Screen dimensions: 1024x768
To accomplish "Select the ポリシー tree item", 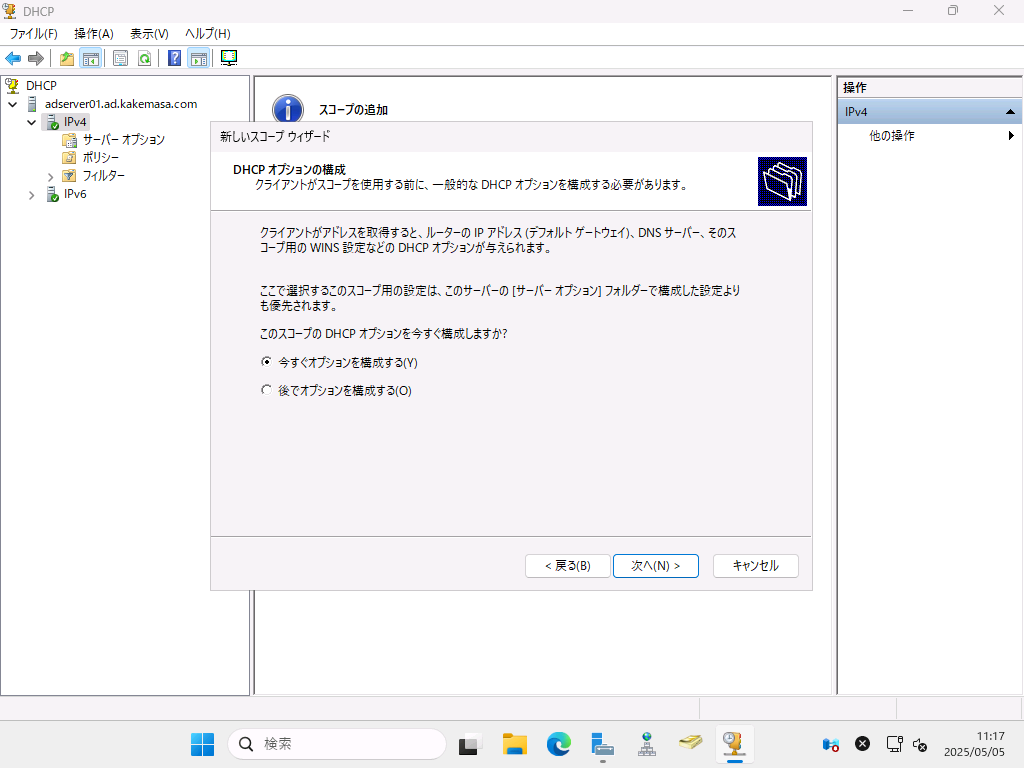I will [101, 157].
